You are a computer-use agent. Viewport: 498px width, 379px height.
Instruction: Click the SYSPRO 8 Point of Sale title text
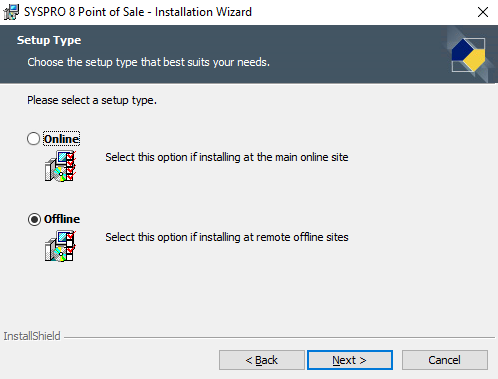tap(138, 12)
